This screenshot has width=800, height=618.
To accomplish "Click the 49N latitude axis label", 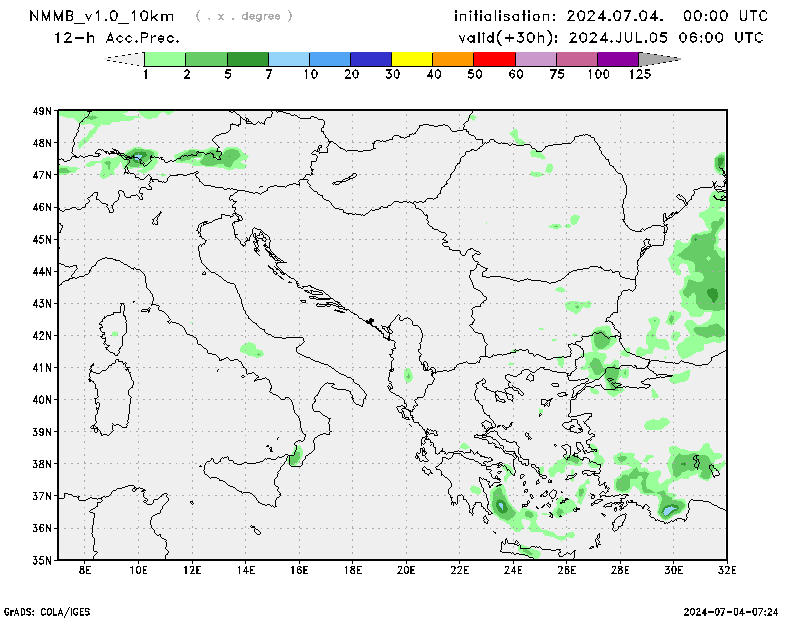I will point(42,111).
